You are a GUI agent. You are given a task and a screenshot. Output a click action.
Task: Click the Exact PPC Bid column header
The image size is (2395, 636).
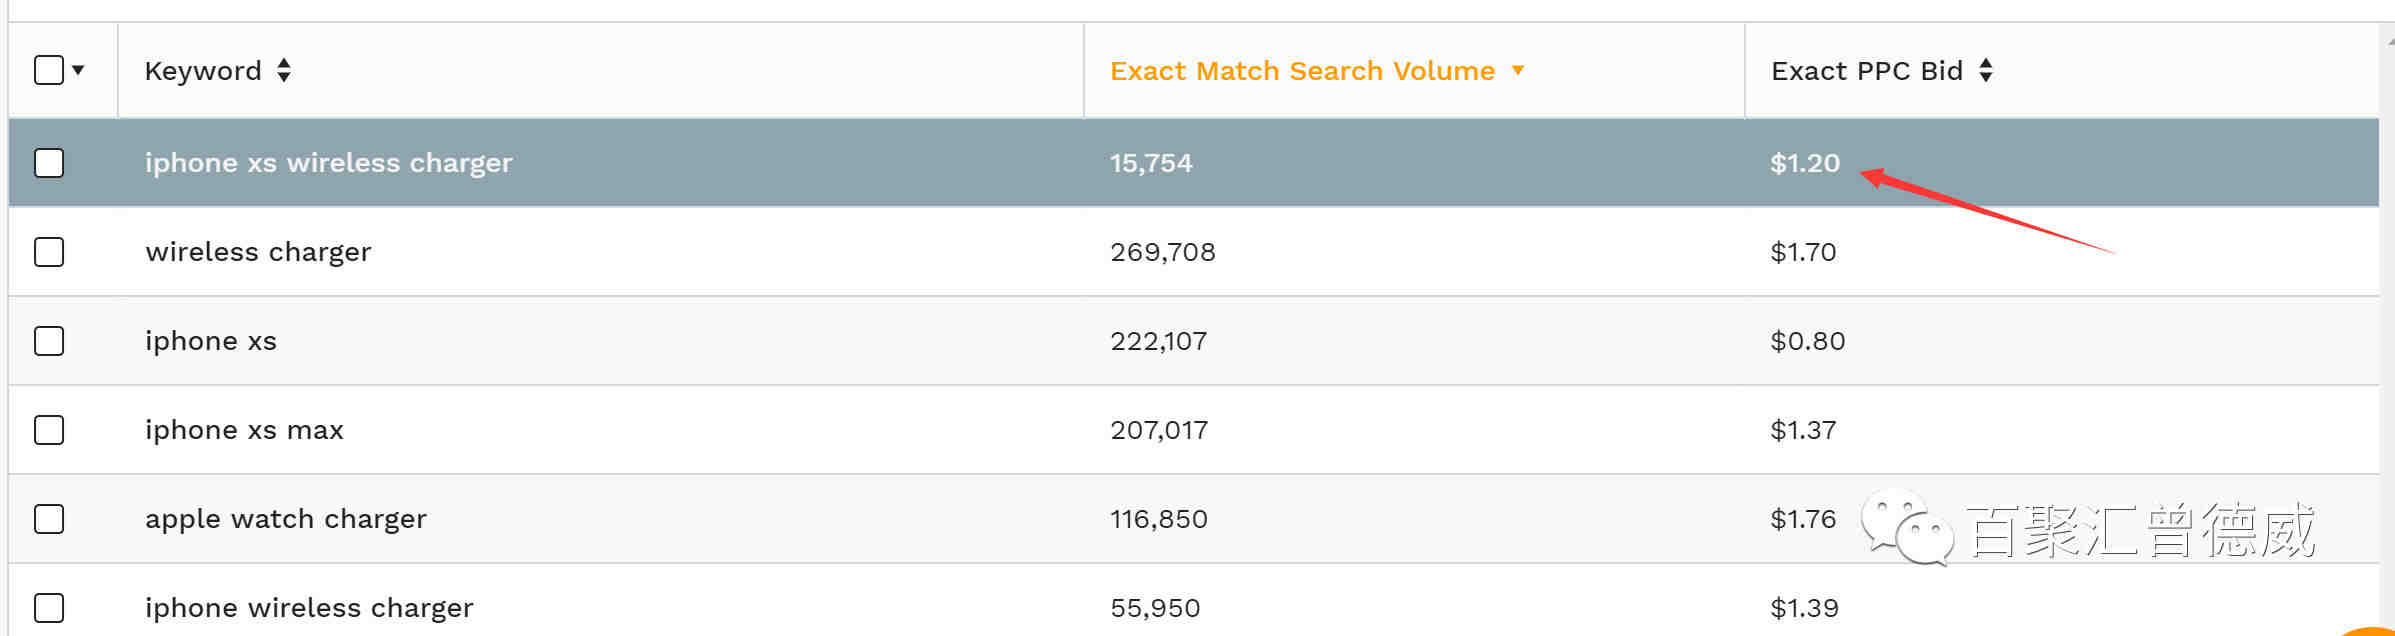click(1867, 70)
